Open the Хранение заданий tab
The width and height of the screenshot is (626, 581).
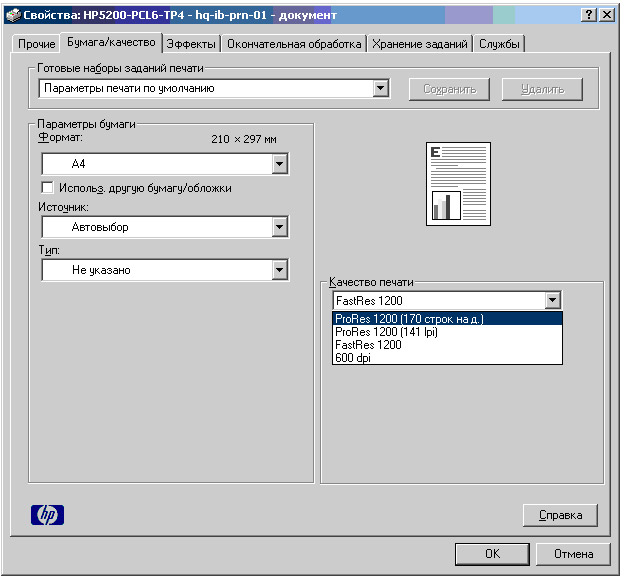pyautogui.click(x=420, y=44)
